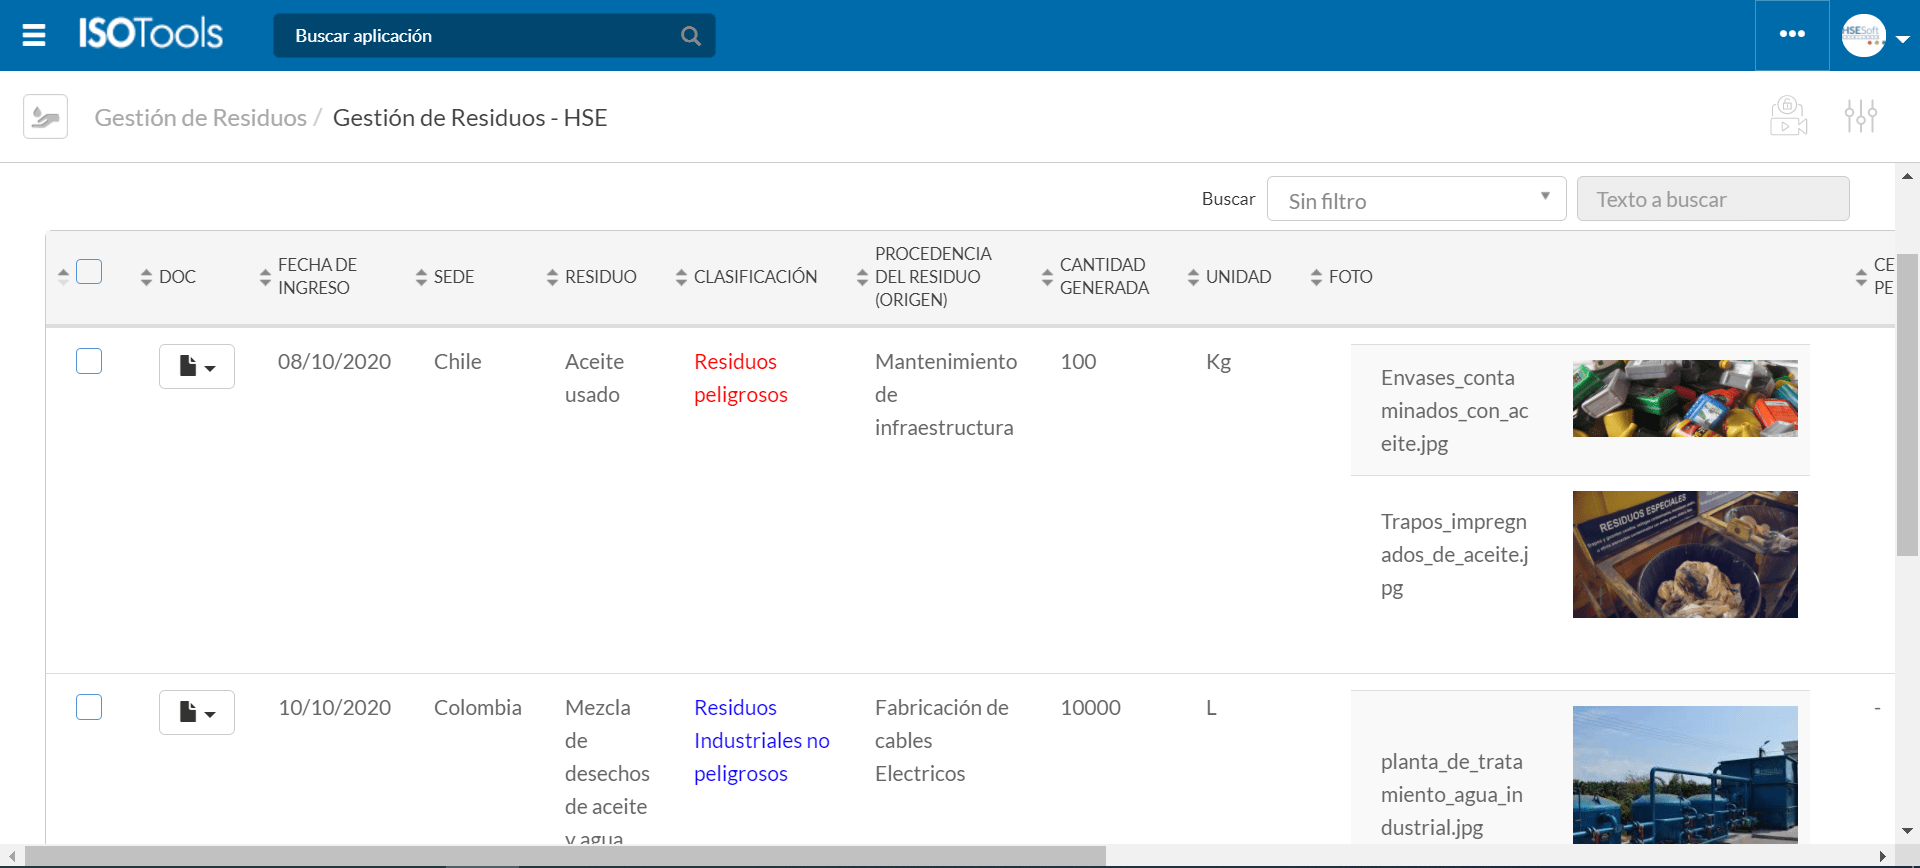Click Residuos peligrosos classification link

click(741, 378)
